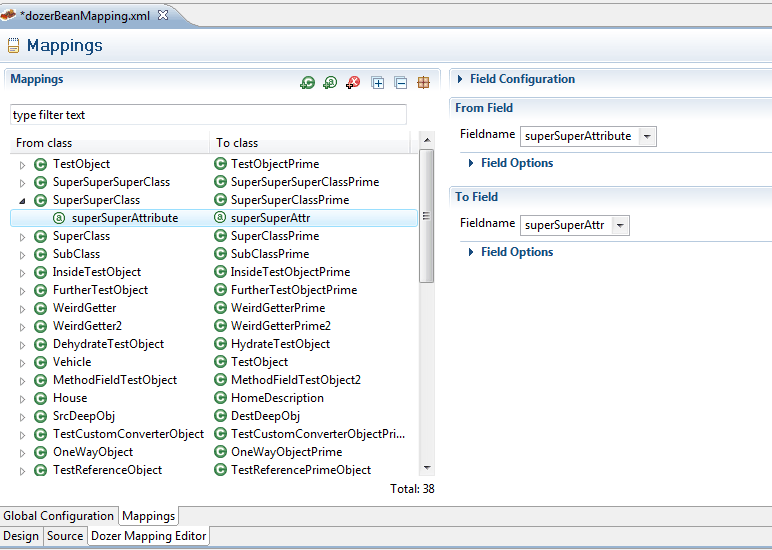Click the WeirdGetter class icon
This screenshot has width=772, height=550.
click(x=40, y=308)
